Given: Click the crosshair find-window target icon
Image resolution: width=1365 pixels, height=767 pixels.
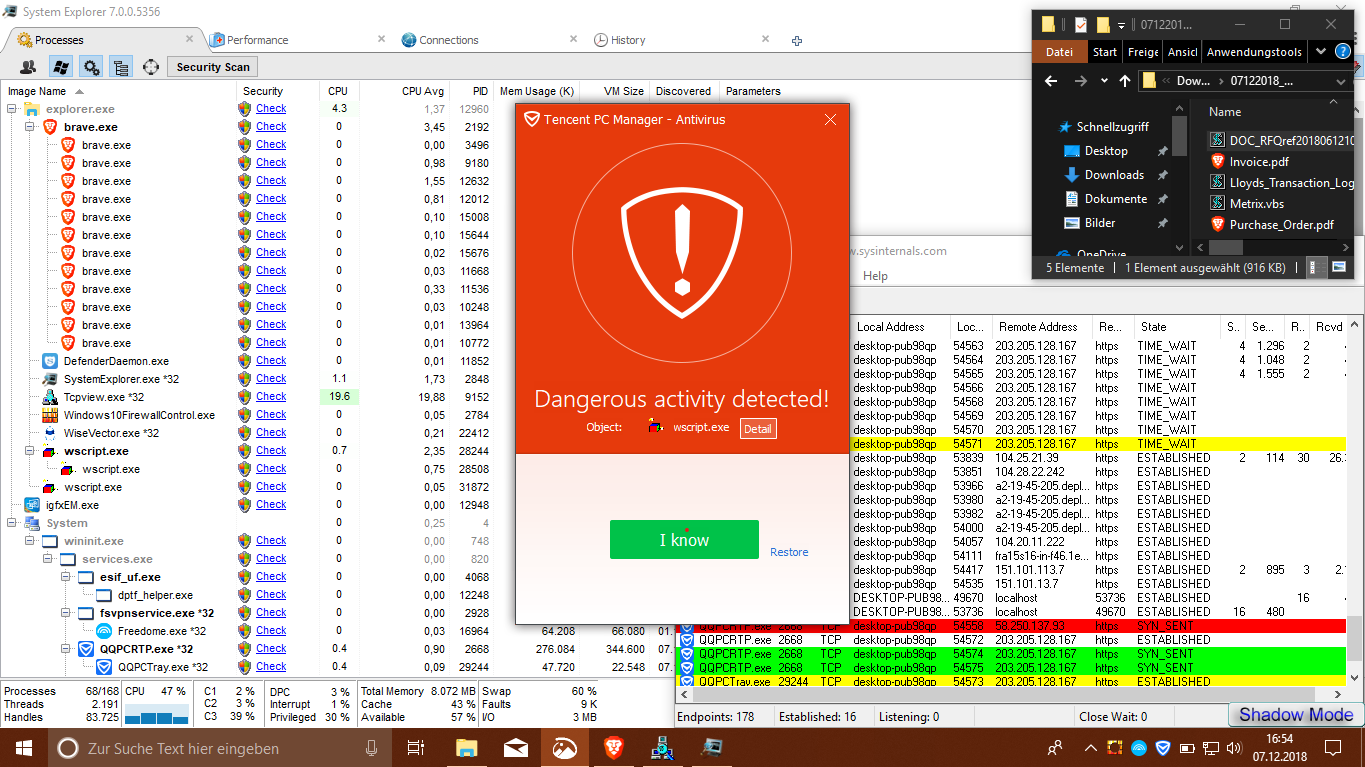Looking at the screenshot, I should (151, 67).
